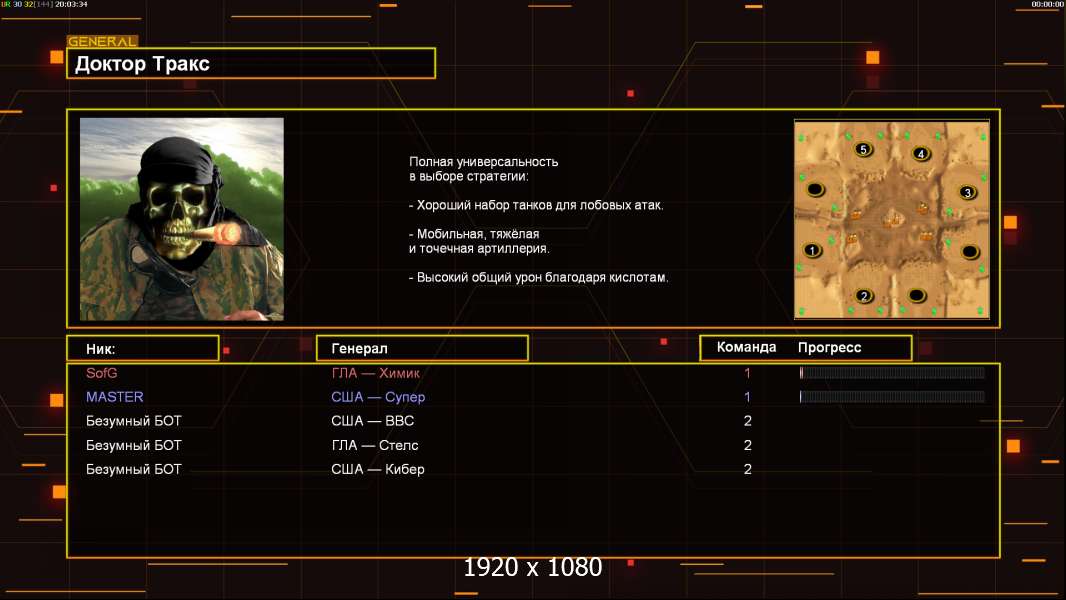This screenshot has width=1066, height=600.
Task: Click the 20:03:34 clock readout
Action: tap(71, 4)
